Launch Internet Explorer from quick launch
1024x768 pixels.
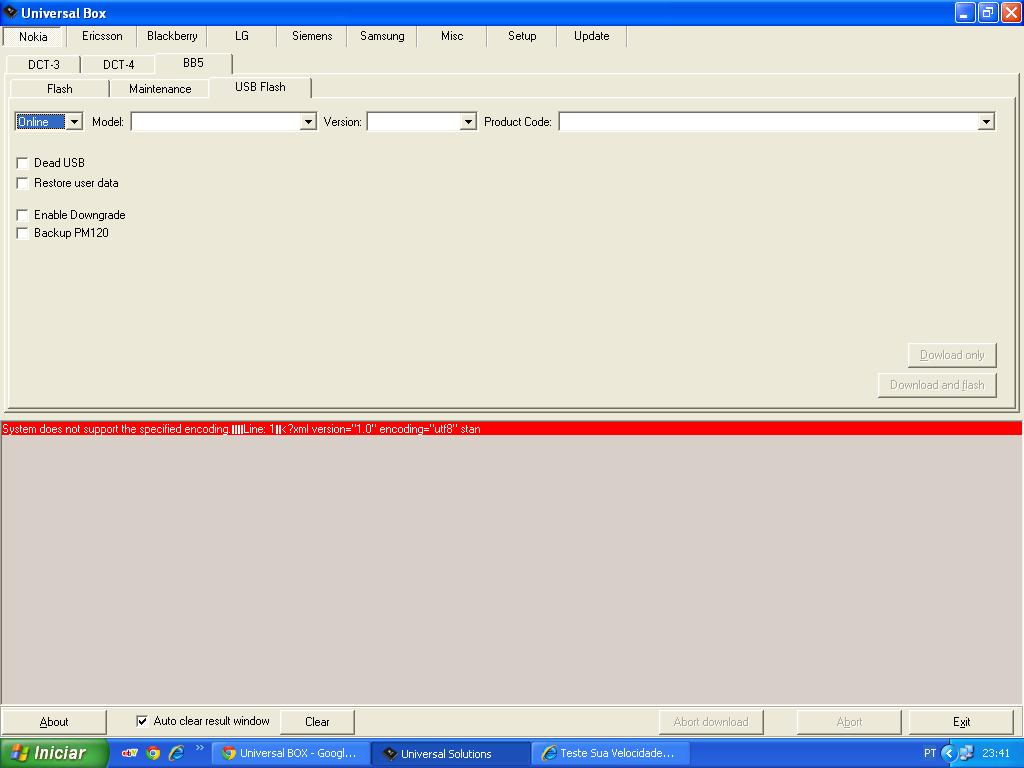click(176, 753)
